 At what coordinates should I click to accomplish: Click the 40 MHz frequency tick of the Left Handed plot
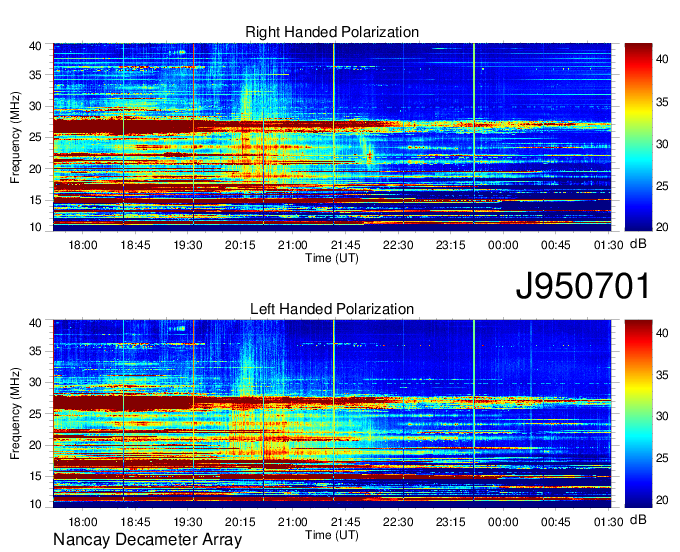(x=36, y=323)
